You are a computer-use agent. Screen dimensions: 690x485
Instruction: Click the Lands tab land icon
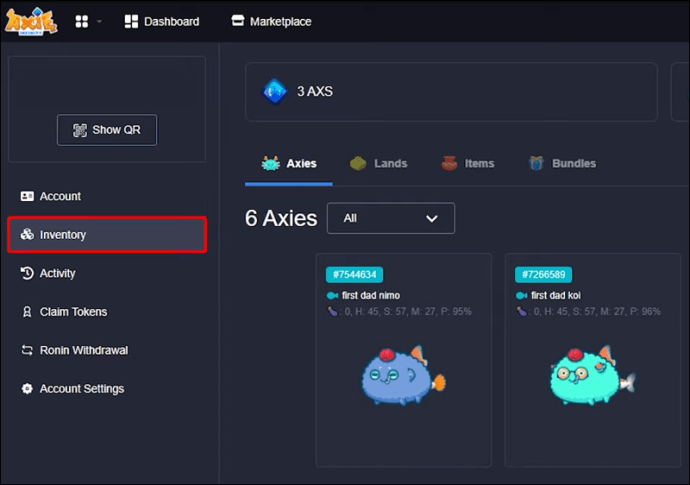coord(358,163)
